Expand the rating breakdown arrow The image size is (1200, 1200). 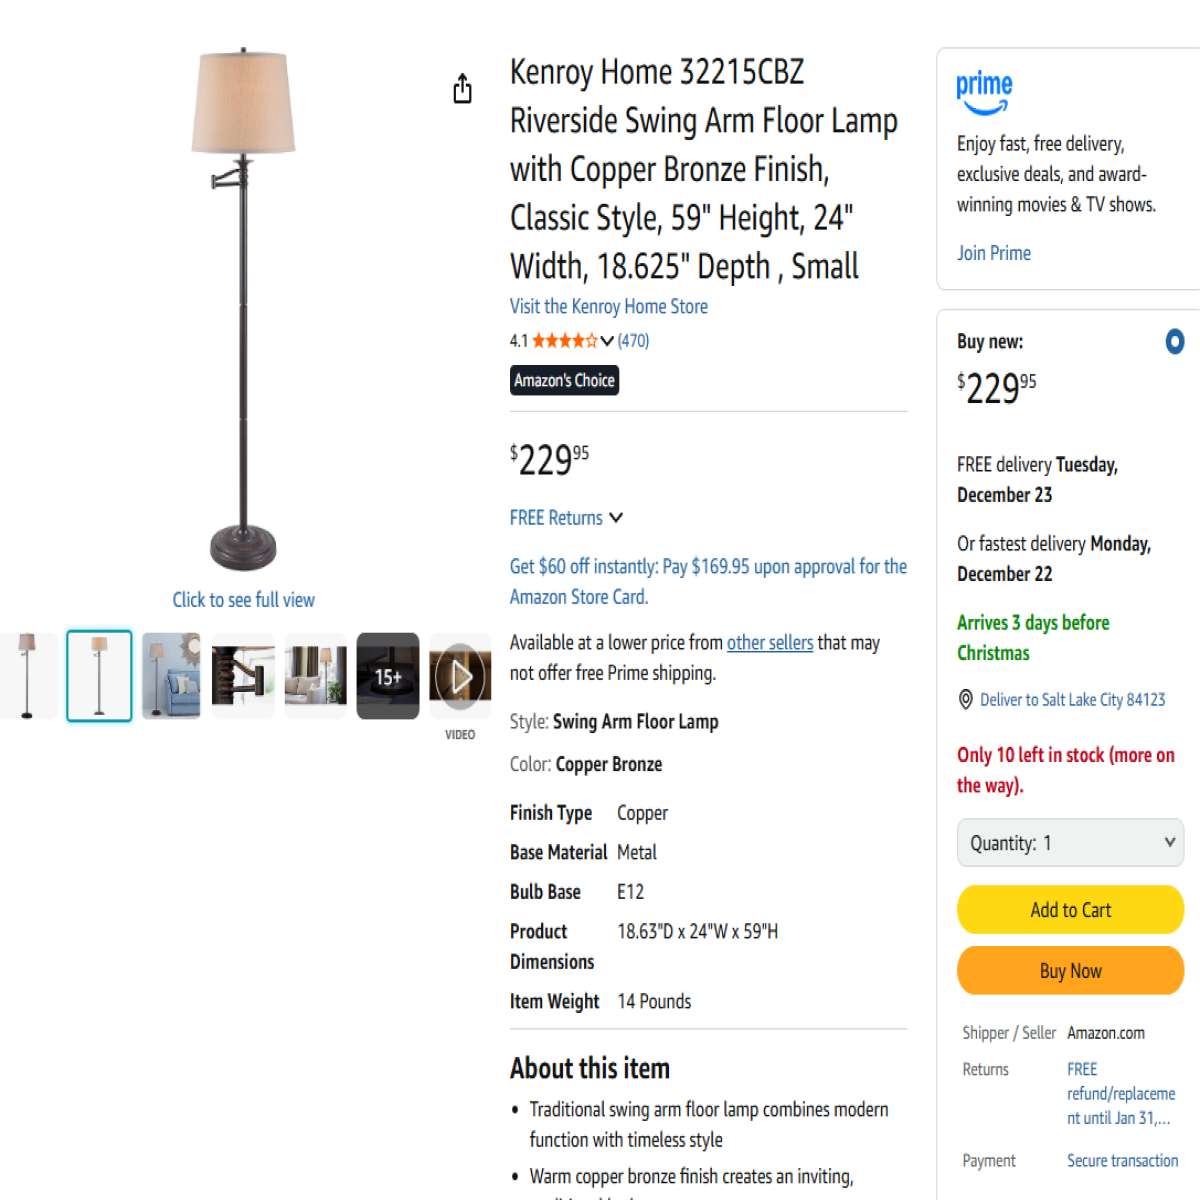tap(607, 341)
